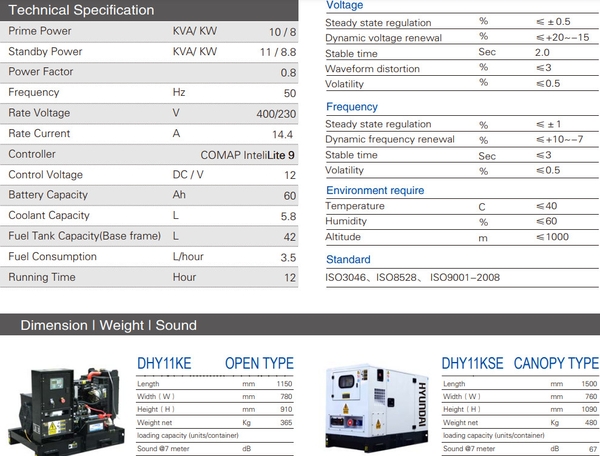Click the Control Voltage label
This screenshot has height=456, width=600.
(46, 175)
